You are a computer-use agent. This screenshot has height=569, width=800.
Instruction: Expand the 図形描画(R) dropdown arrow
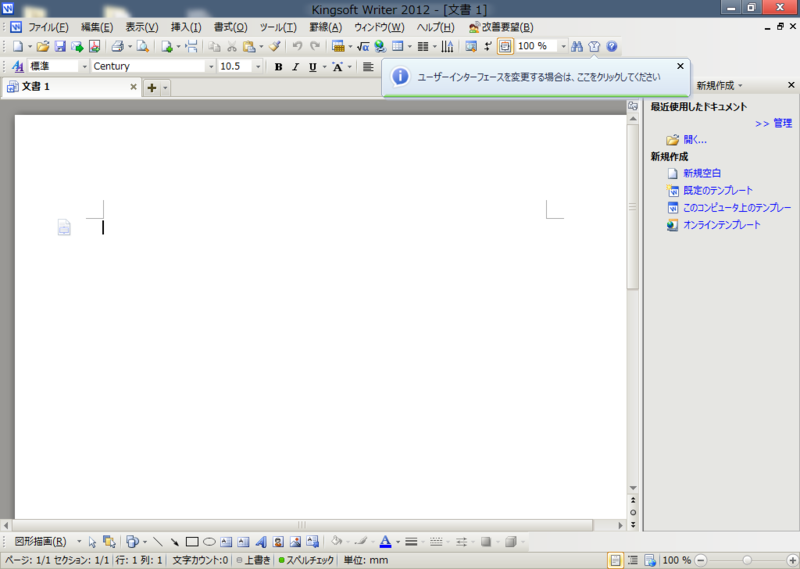79,541
